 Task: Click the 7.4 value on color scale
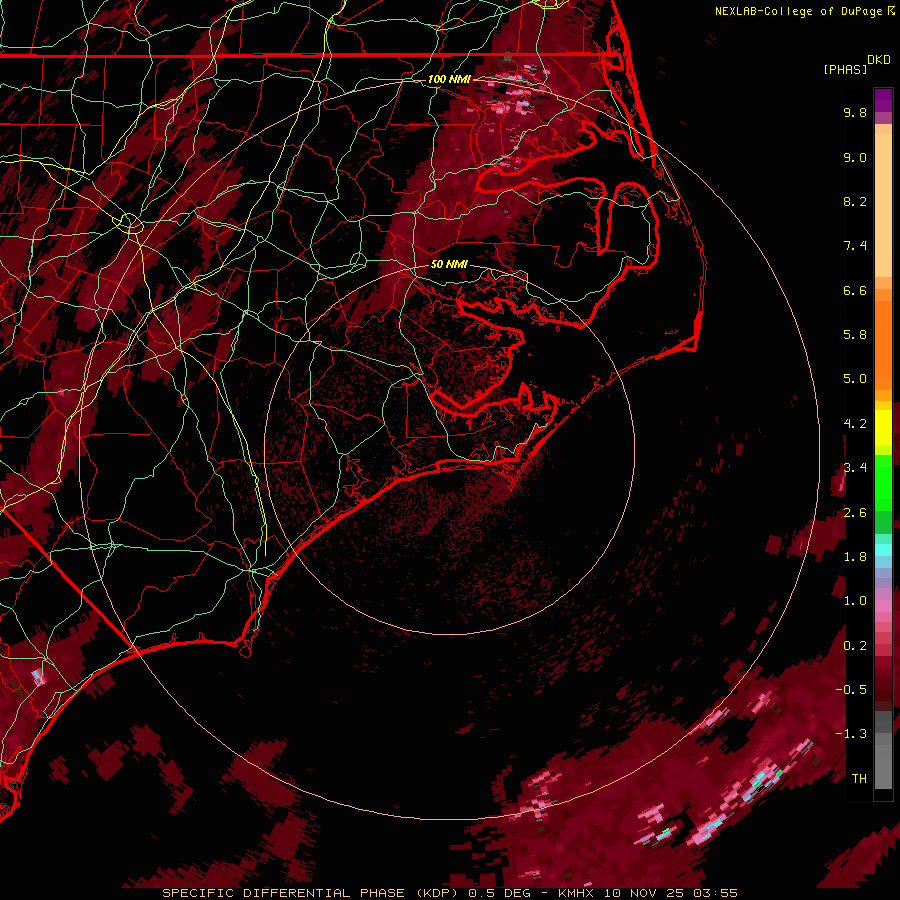pyautogui.click(x=855, y=246)
